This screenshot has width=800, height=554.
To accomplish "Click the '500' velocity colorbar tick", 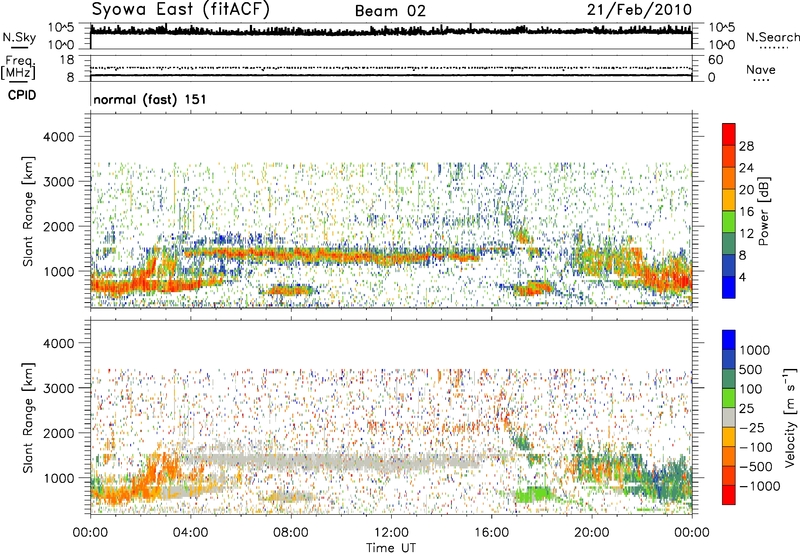I will [x=751, y=369].
